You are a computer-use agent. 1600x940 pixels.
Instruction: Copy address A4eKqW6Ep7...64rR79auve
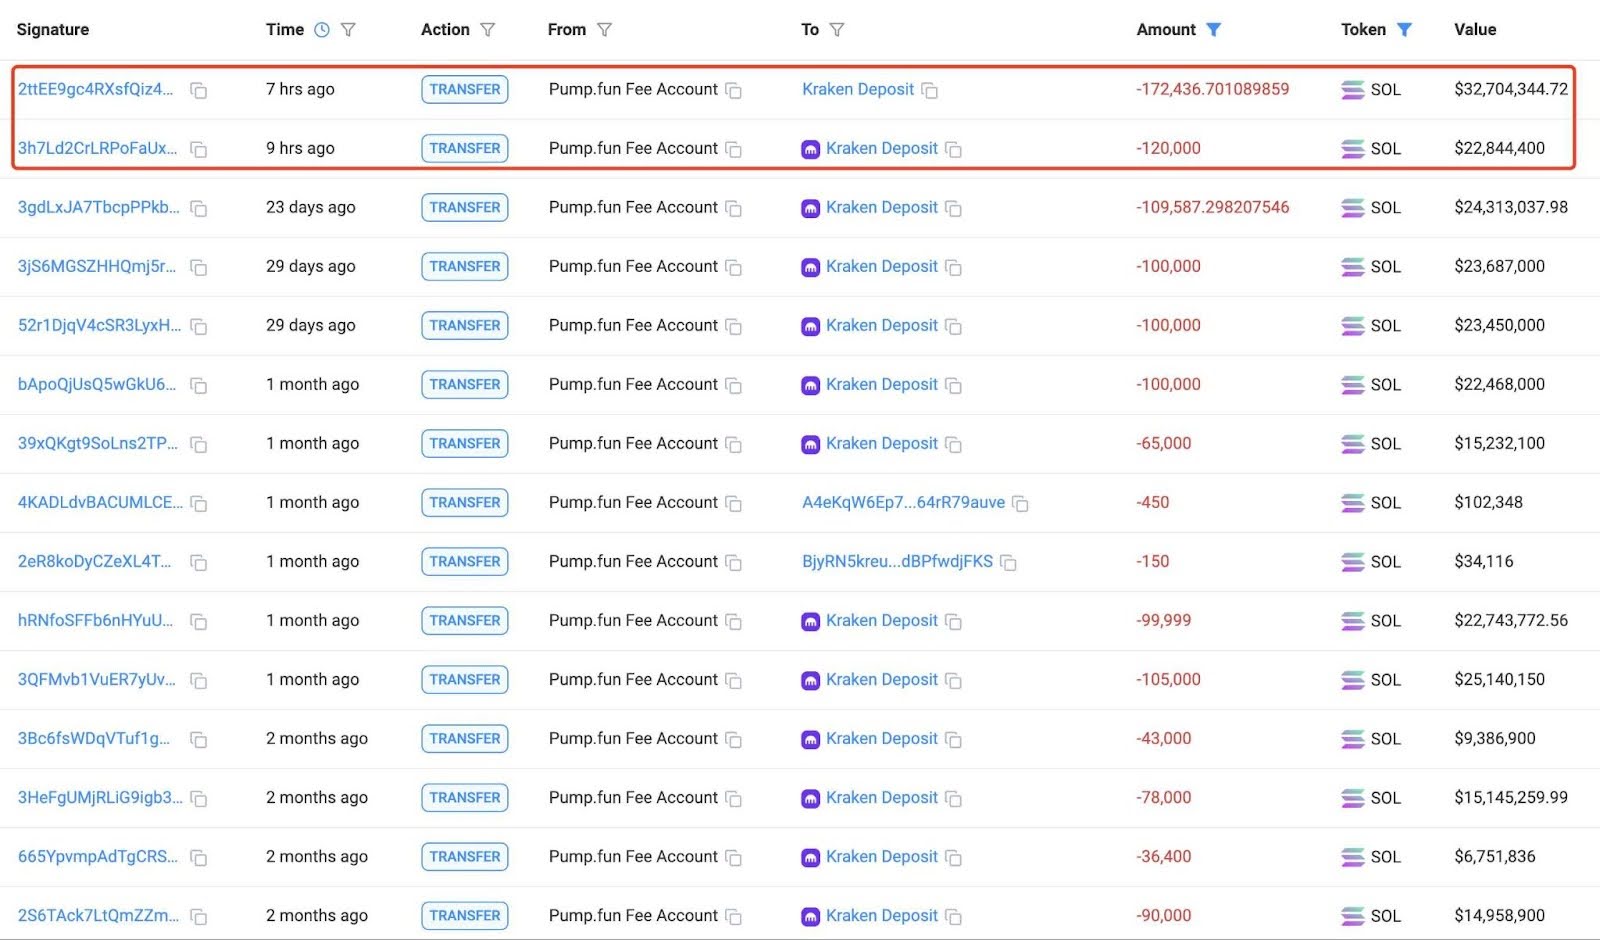click(x=1020, y=504)
